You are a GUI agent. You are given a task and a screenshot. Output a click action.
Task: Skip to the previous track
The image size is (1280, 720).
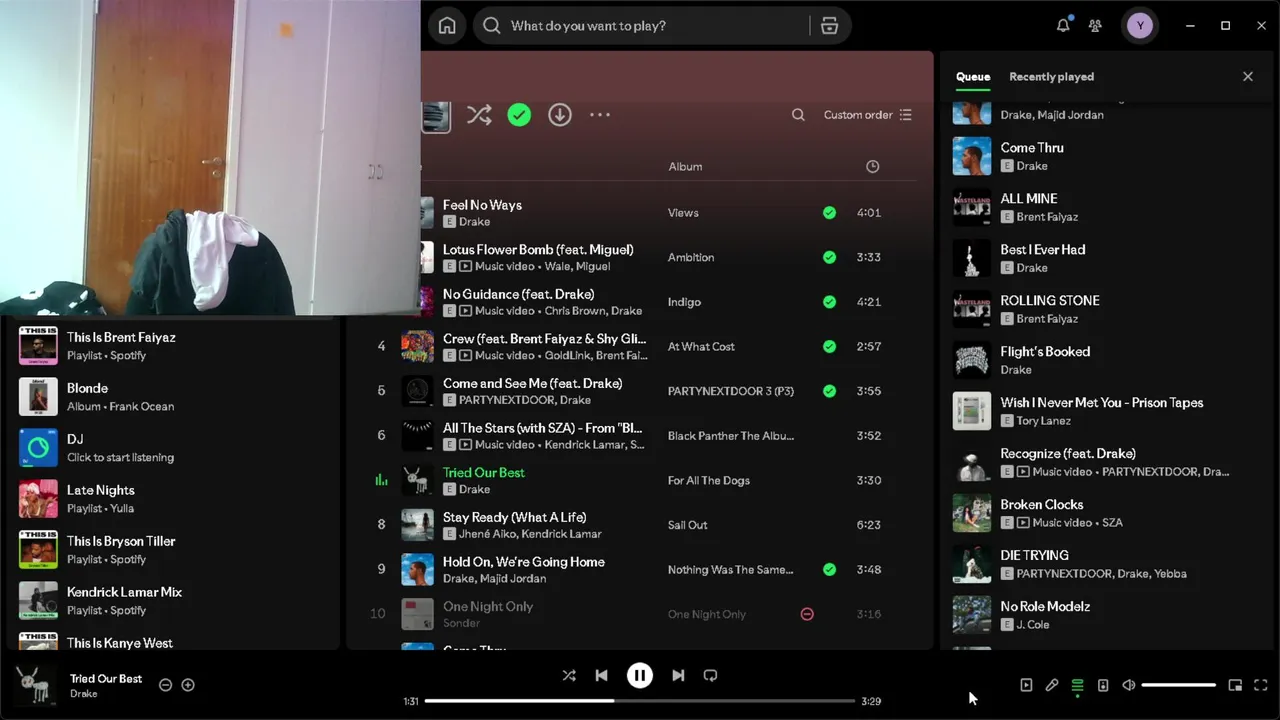click(601, 675)
